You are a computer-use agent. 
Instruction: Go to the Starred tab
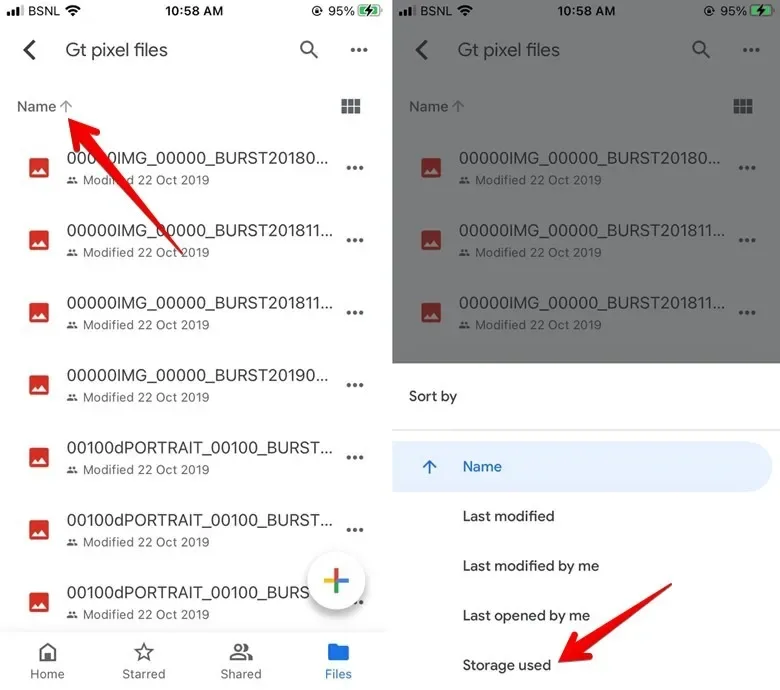[144, 661]
